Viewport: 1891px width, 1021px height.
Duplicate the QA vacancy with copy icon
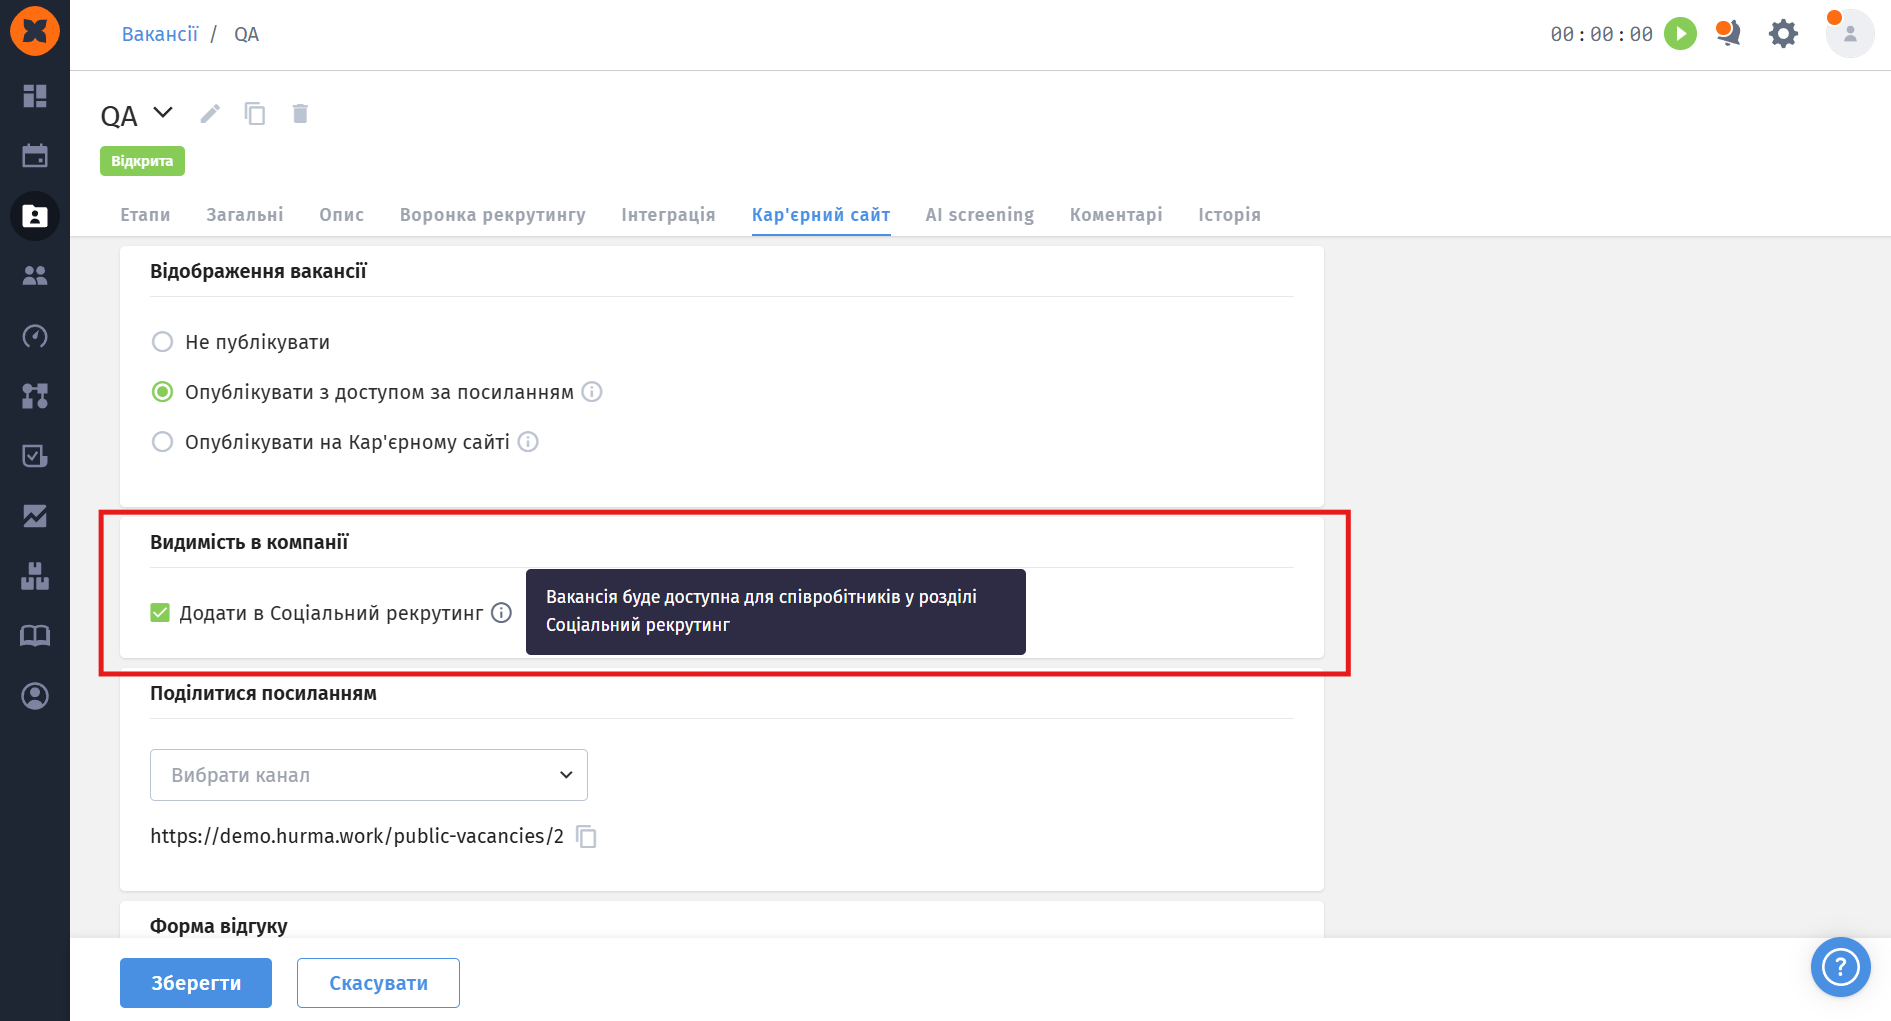[255, 114]
